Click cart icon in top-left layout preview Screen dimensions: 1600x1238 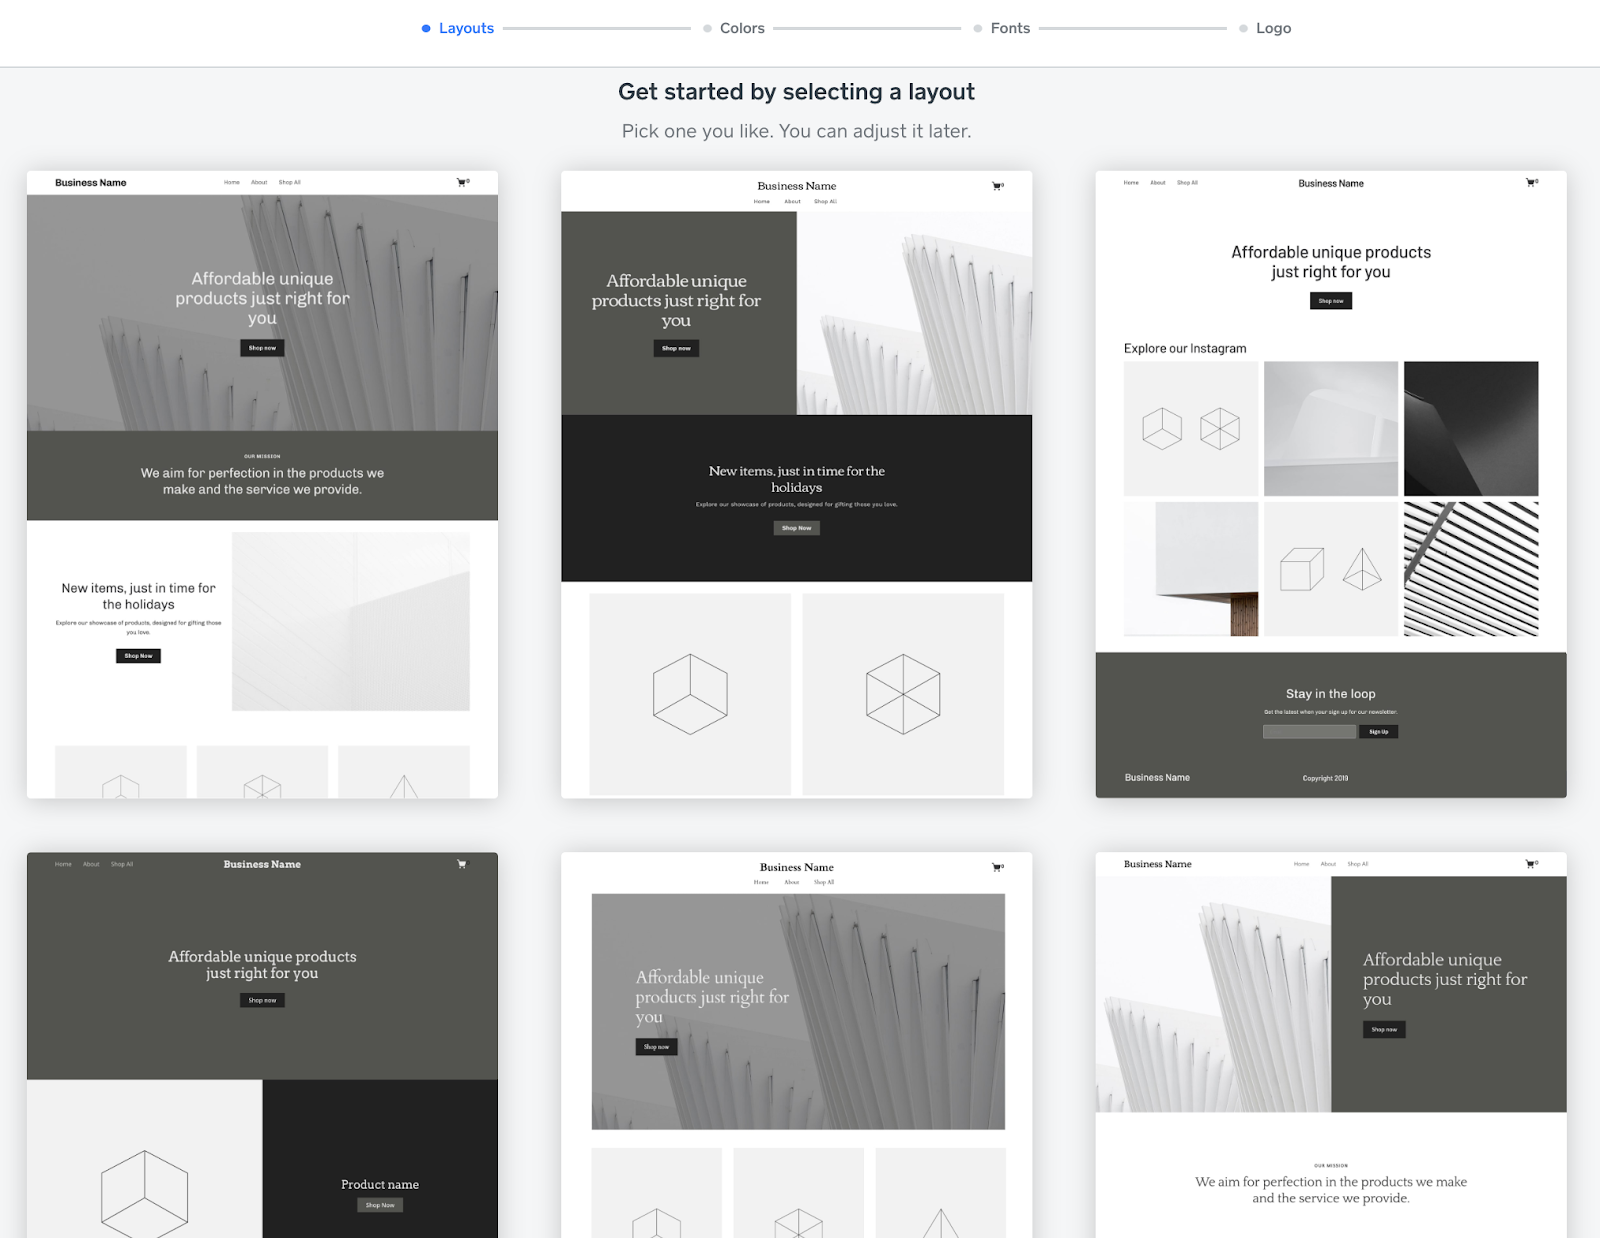click(x=461, y=182)
